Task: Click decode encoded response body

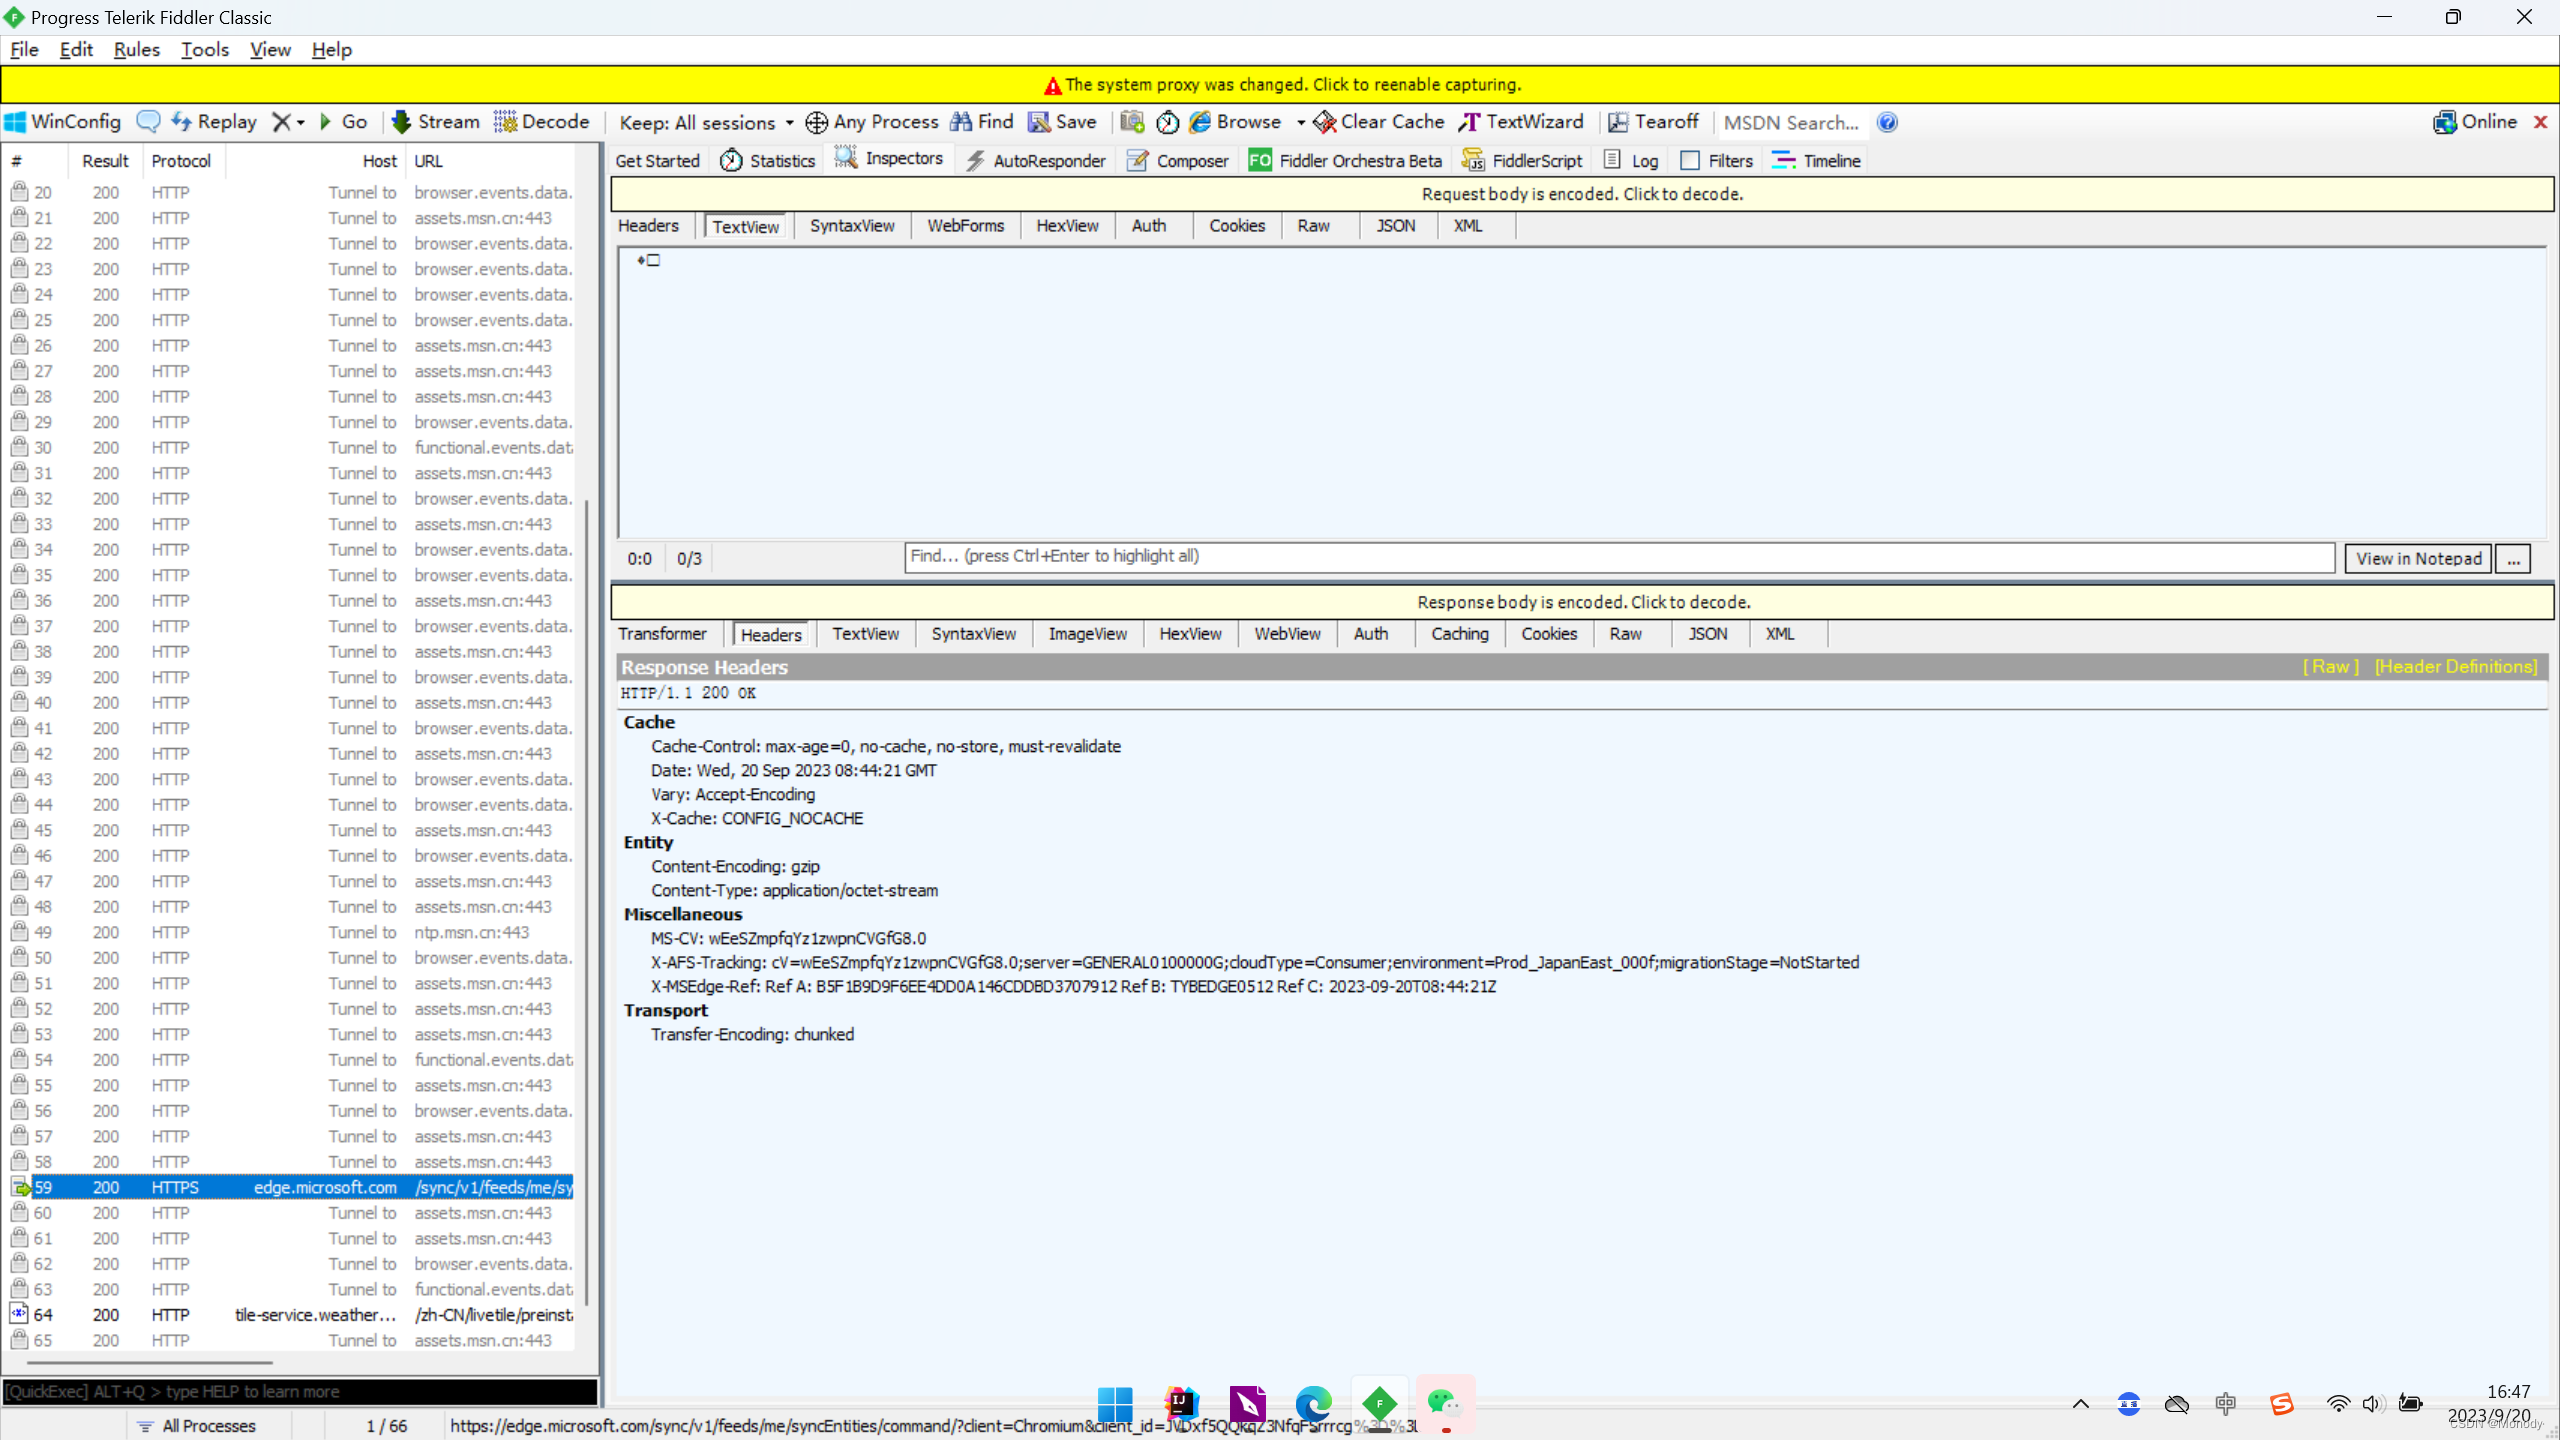Action: (1582, 601)
